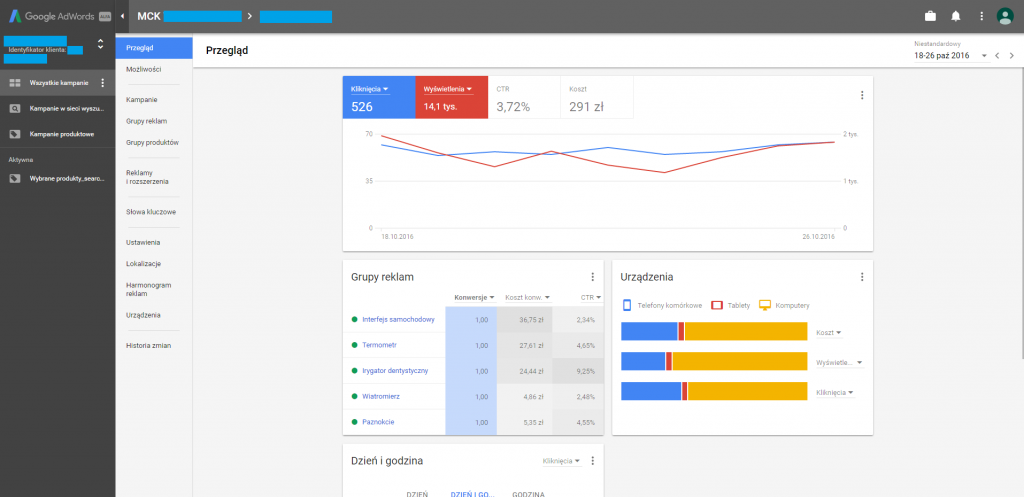Open Paznokcie ad group link
1024x497 pixels.
(378, 422)
